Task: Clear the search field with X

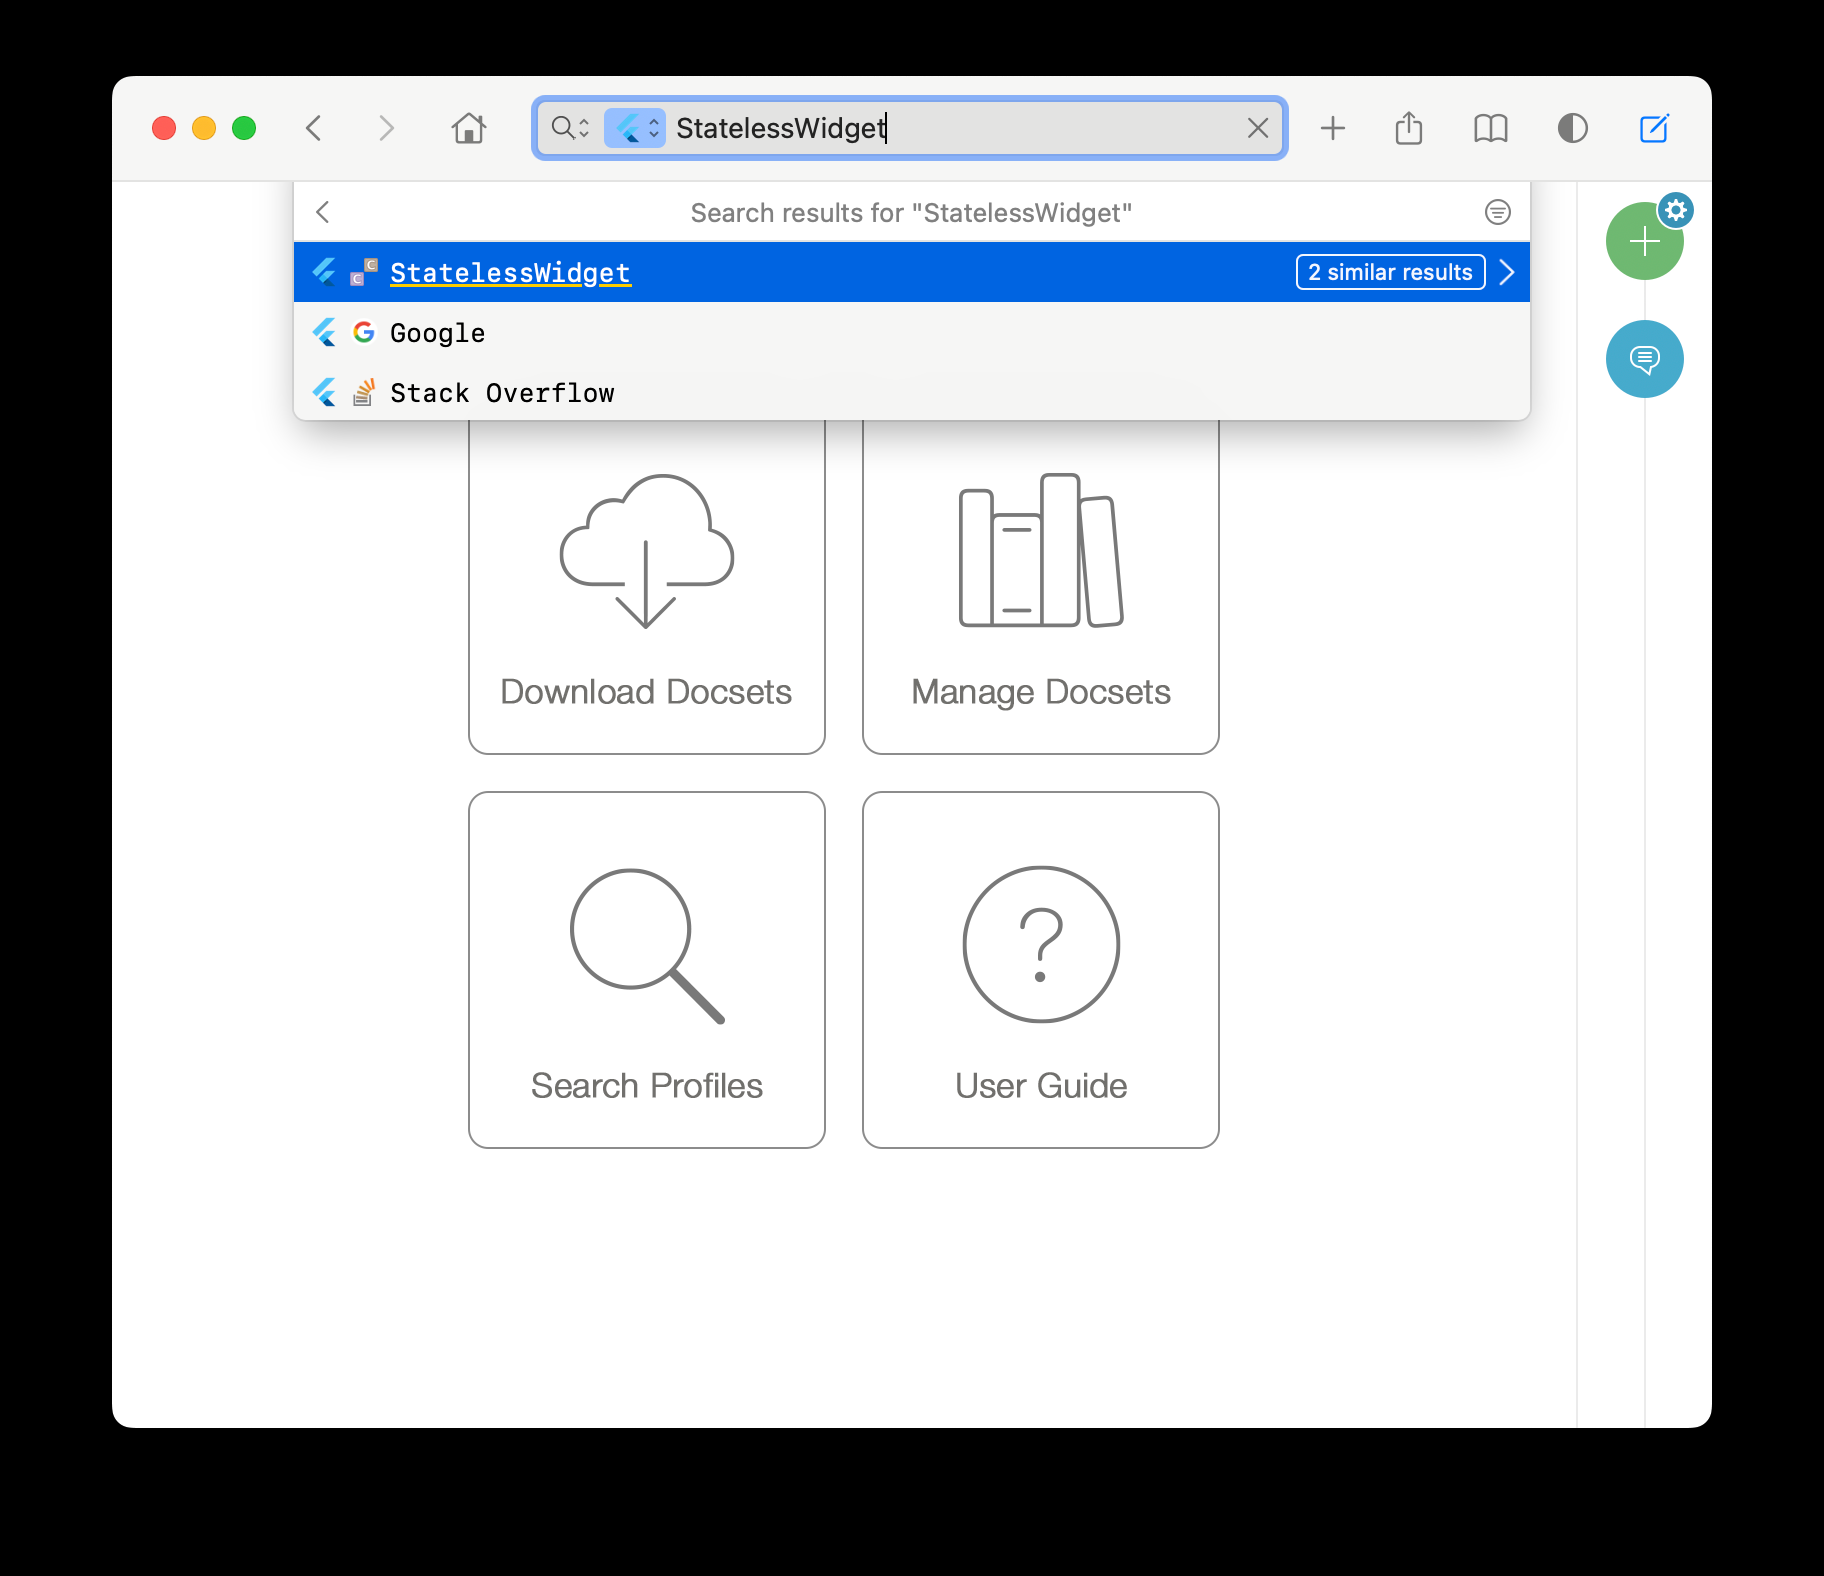Action: point(1258,128)
